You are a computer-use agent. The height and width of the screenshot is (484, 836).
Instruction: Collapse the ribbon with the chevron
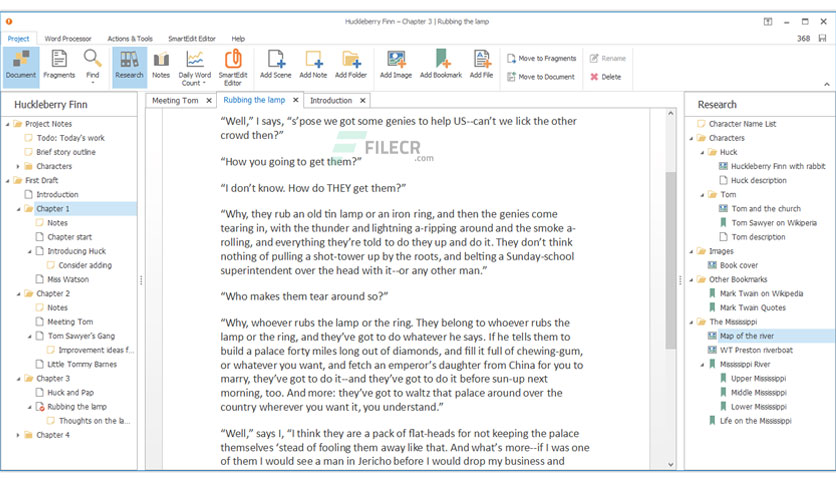(x=826, y=84)
